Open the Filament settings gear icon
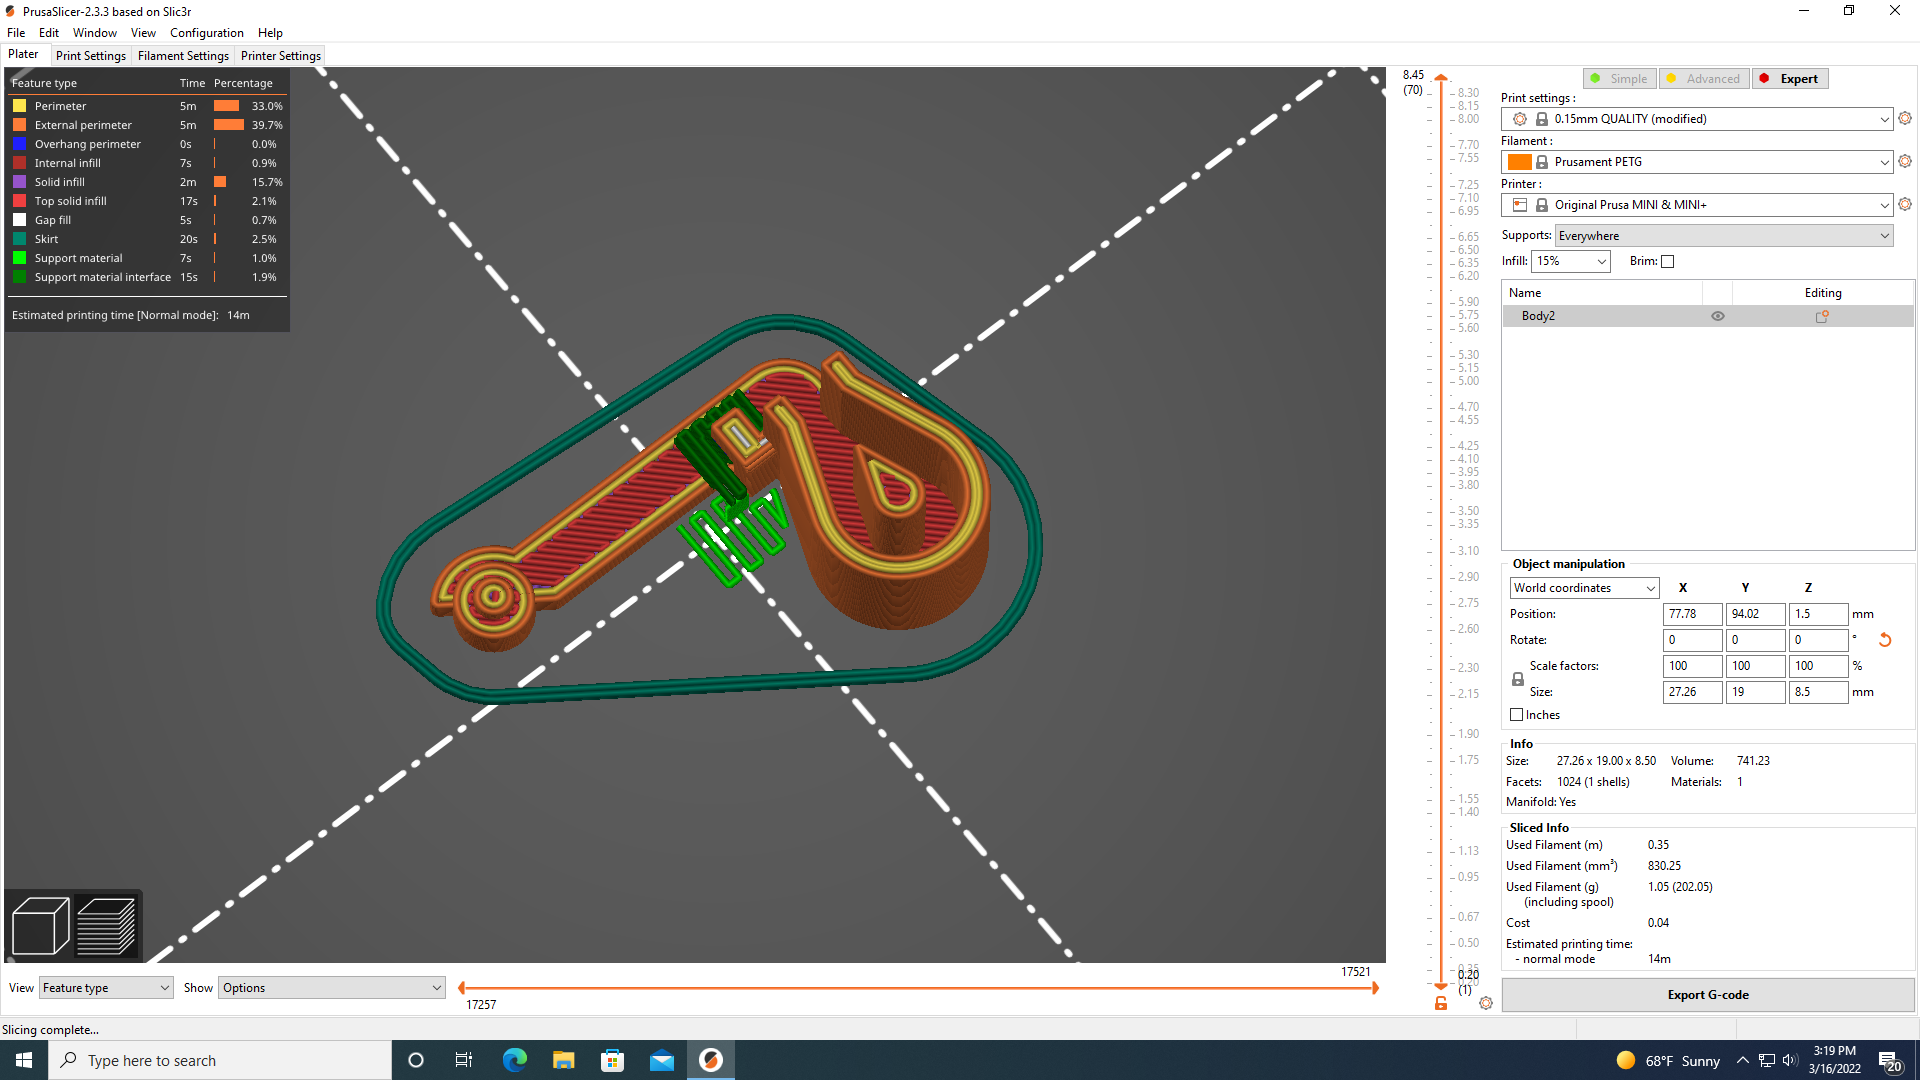 click(x=1904, y=161)
